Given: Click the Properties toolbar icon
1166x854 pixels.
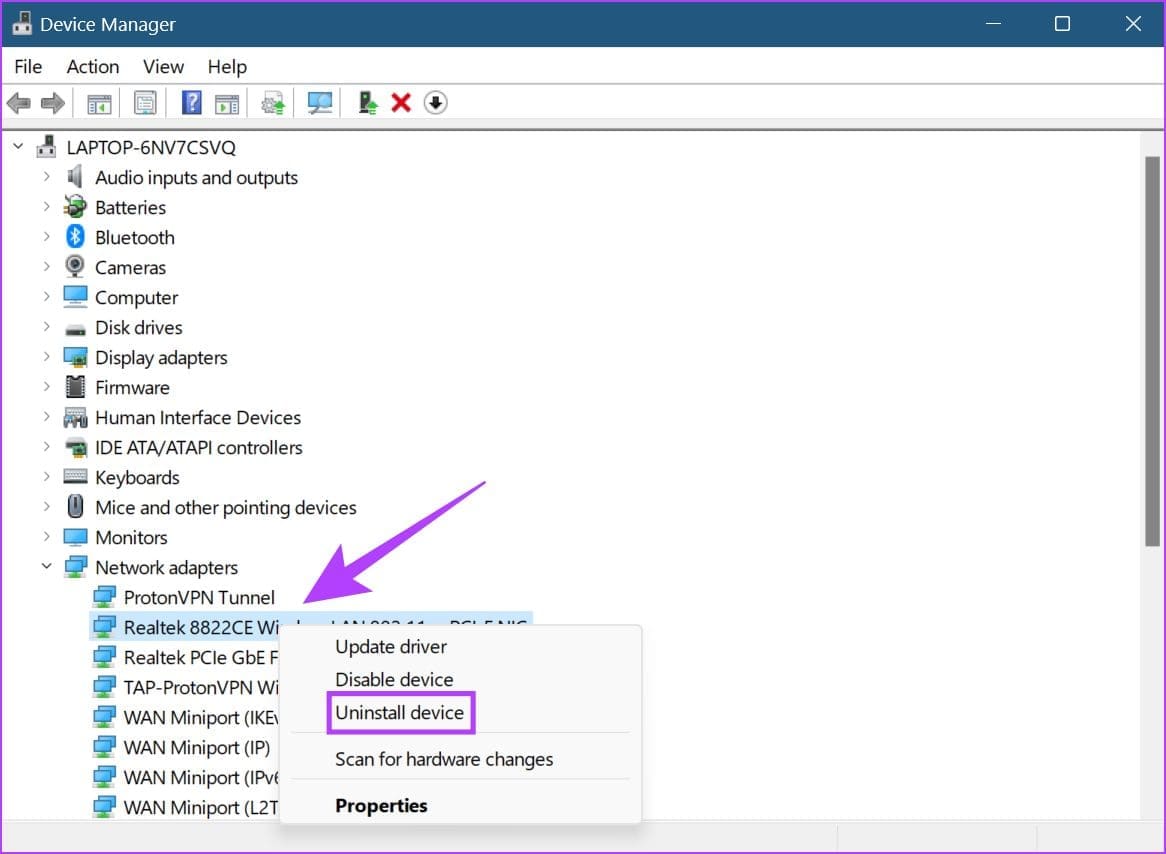Looking at the screenshot, I should 146,103.
